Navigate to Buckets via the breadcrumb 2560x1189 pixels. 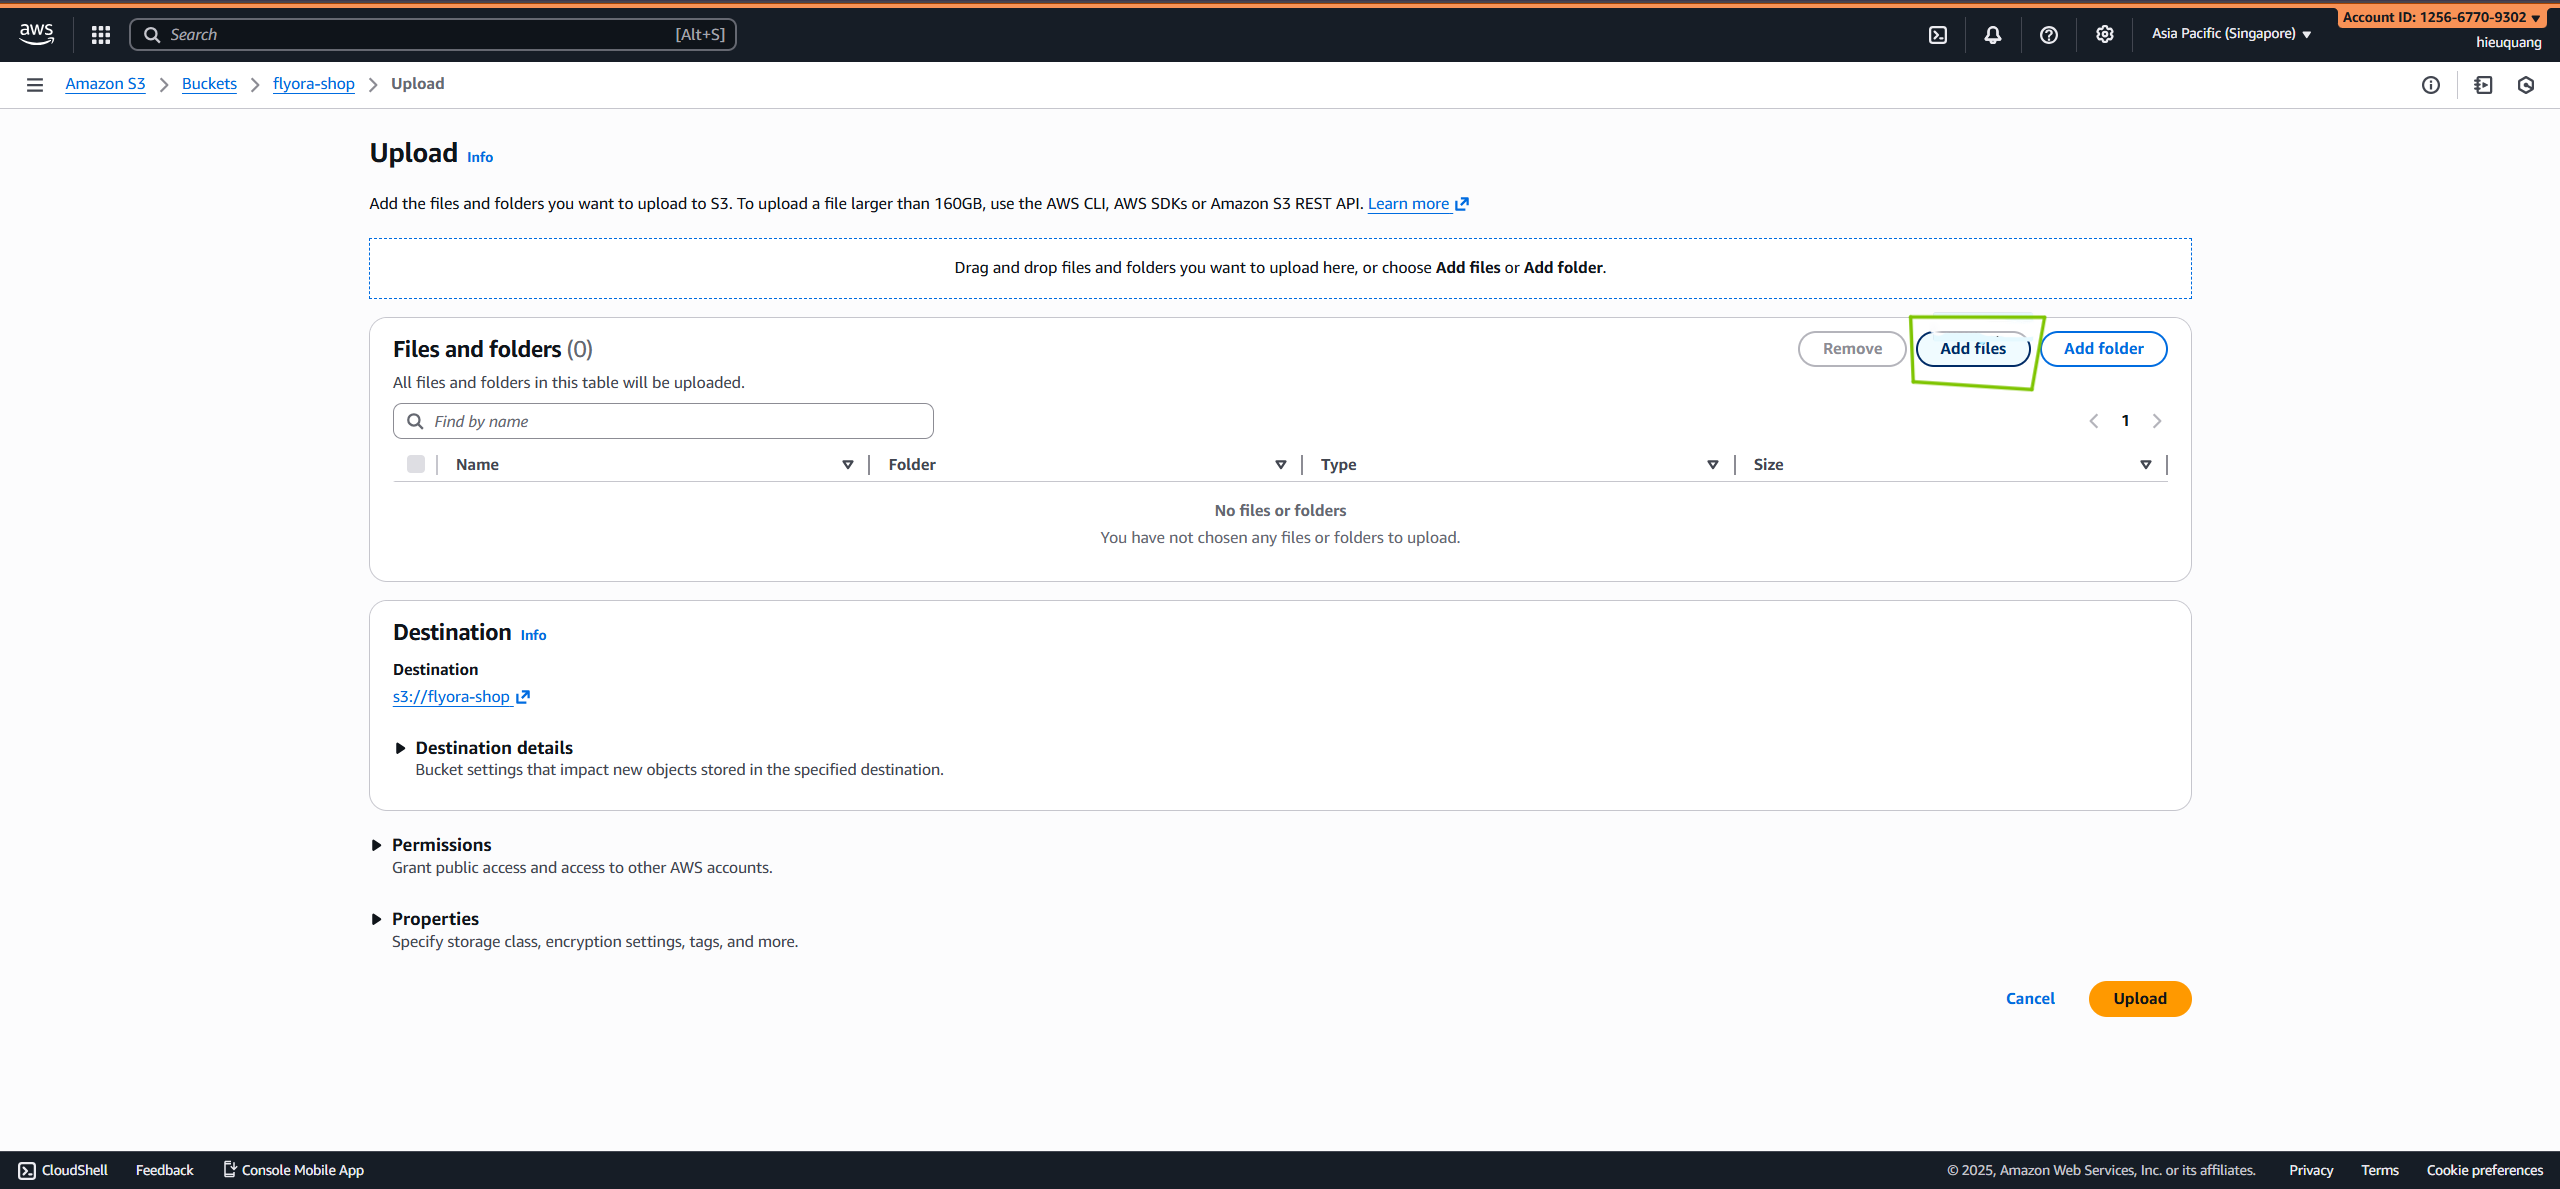pyautogui.click(x=209, y=84)
